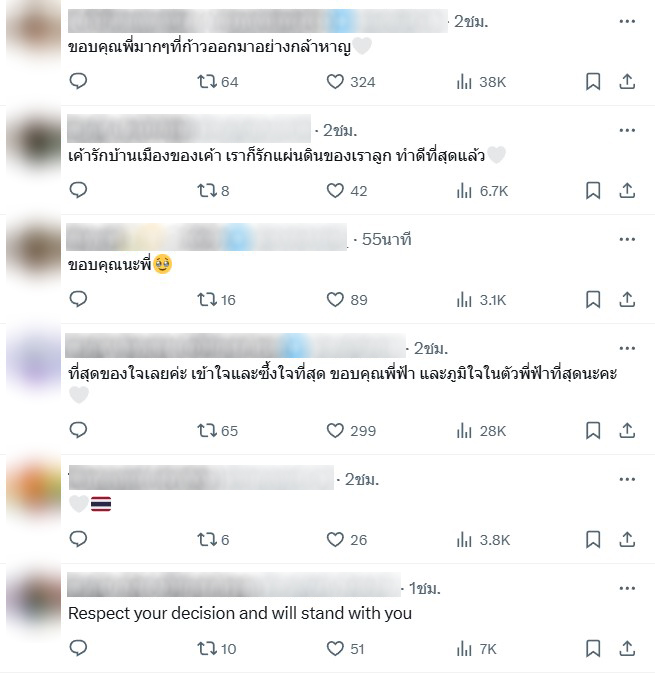Image resolution: width=655 pixels, height=675 pixels.
Task: Share the 'Respect your decision' tweet
Action: point(627,648)
